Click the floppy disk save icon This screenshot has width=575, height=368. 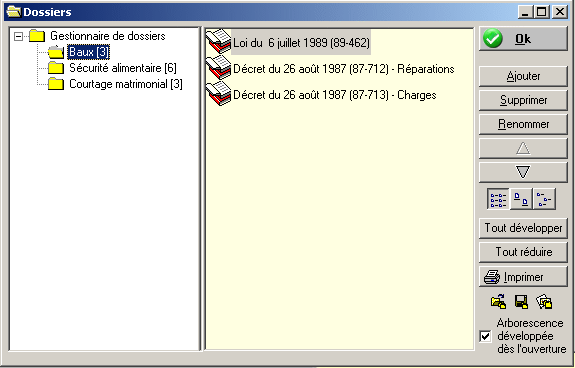tap(521, 302)
